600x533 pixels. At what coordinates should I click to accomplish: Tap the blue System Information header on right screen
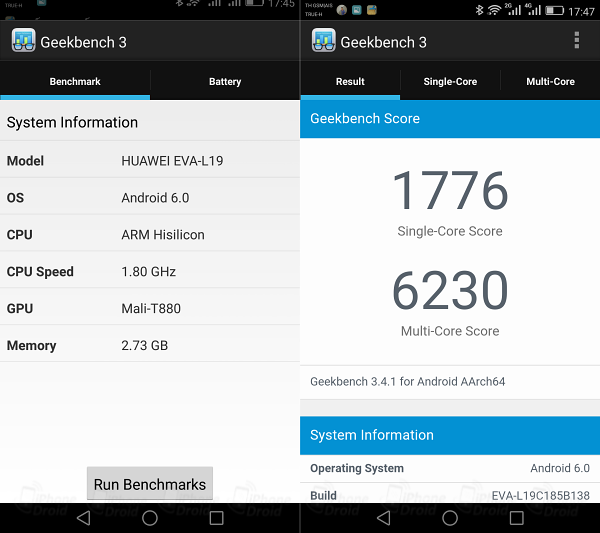[450, 435]
